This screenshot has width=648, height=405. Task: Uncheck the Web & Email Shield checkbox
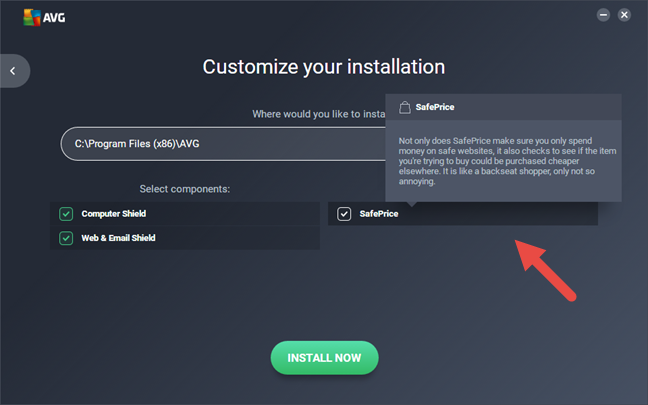[66, 238]
